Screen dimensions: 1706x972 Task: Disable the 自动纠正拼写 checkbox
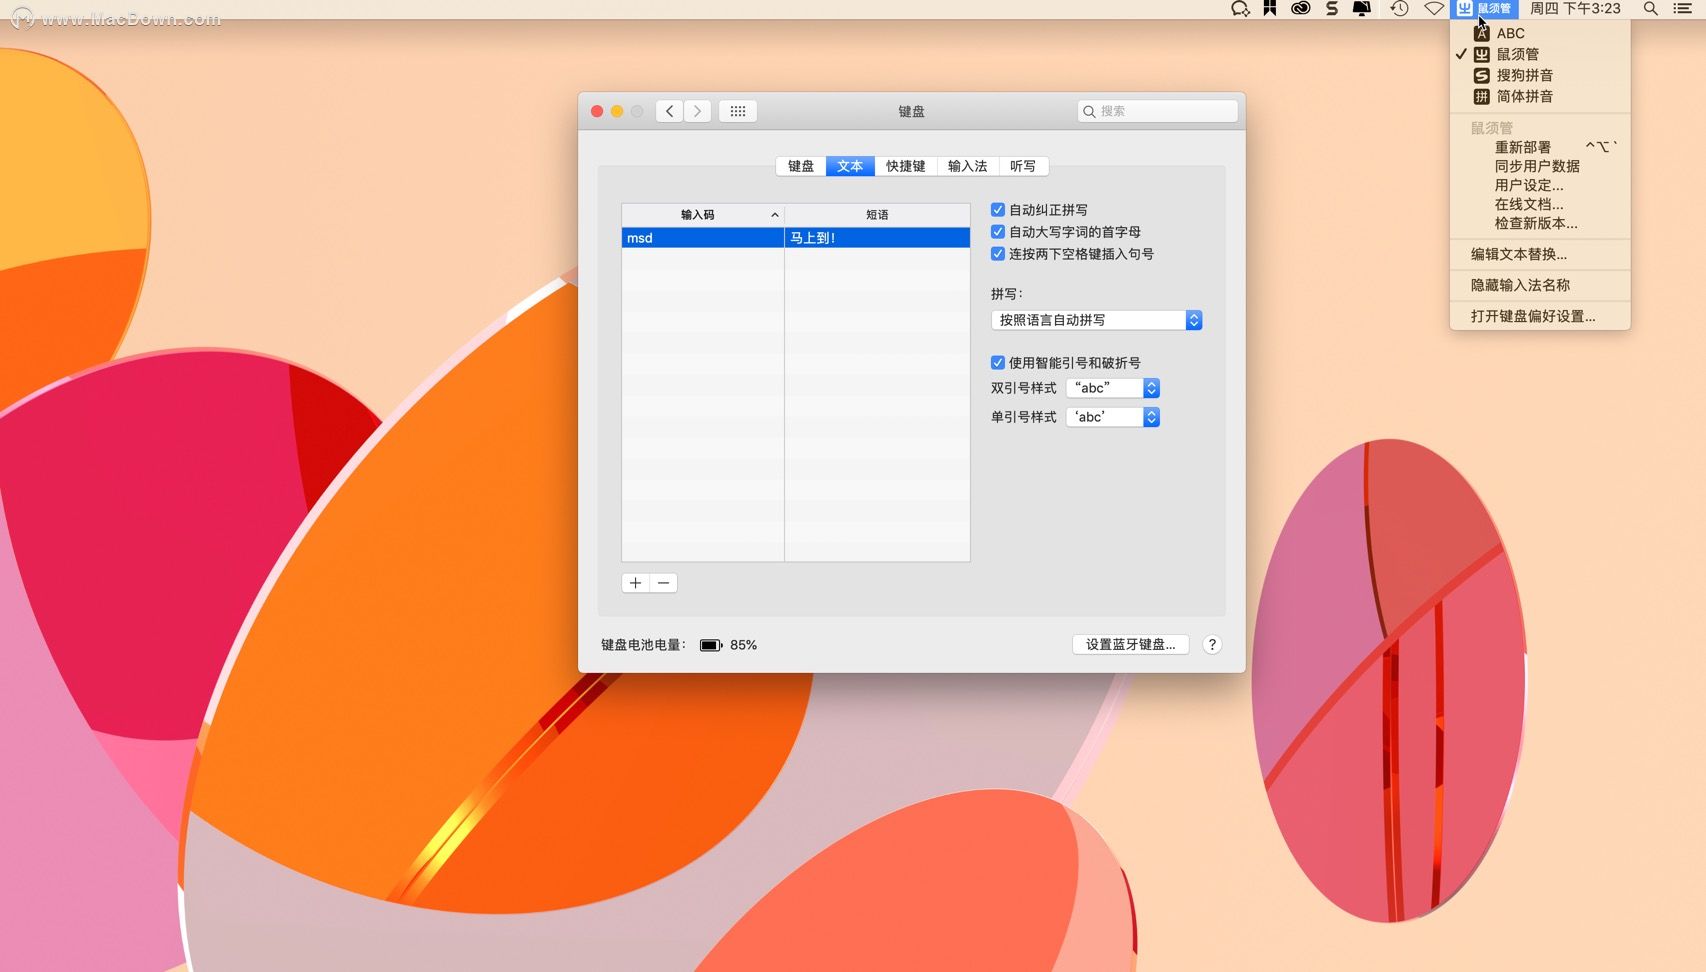(998, 210)
